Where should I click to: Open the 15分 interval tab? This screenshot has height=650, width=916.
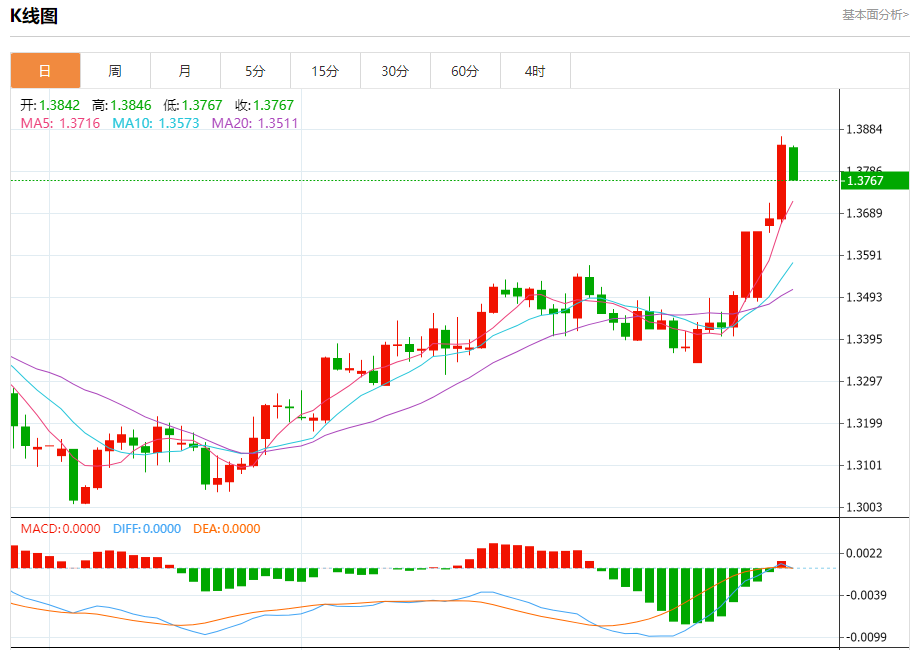tap(325, 71)
